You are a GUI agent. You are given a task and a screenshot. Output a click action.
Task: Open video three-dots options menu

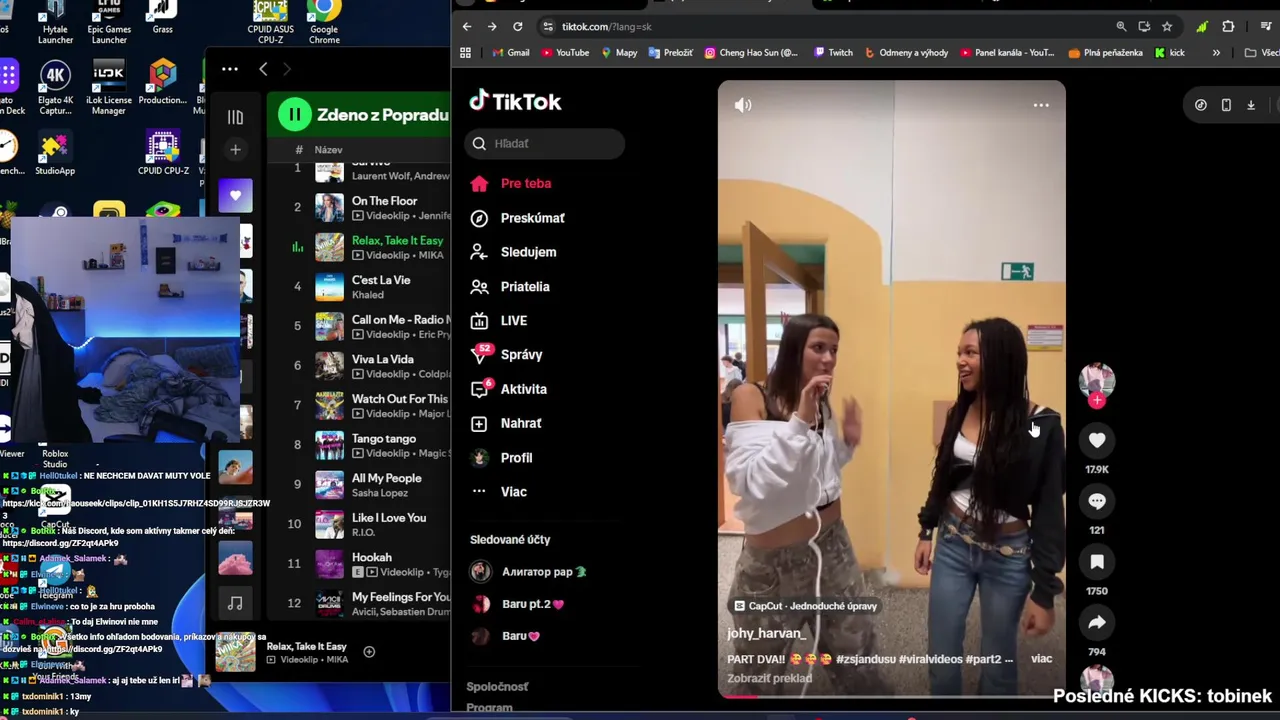click(1041, 105)
